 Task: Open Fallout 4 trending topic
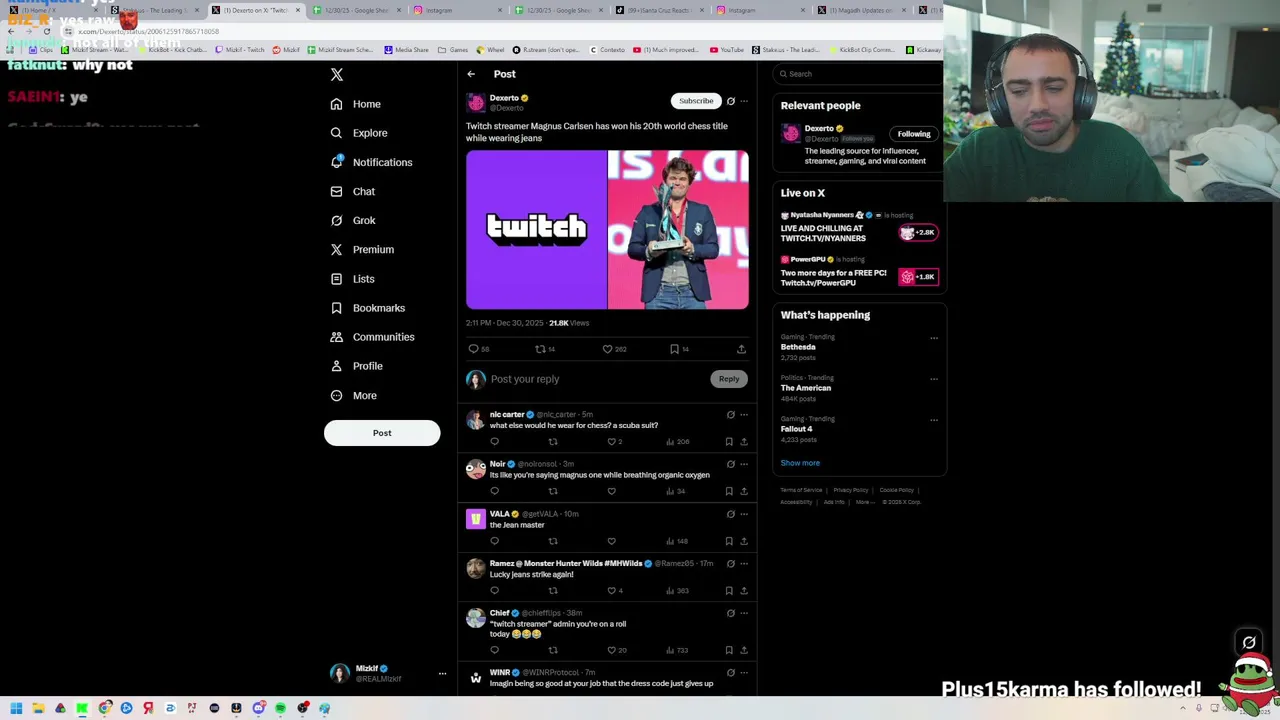(860, 429)
